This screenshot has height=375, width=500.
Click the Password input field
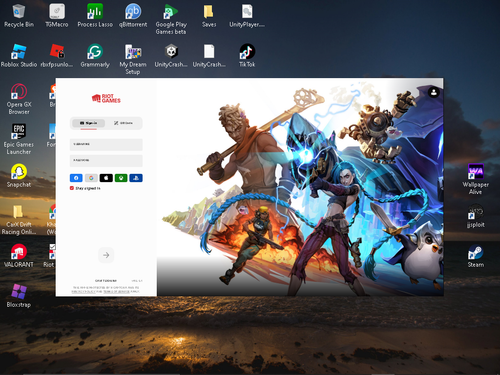(x=106, y=161)
